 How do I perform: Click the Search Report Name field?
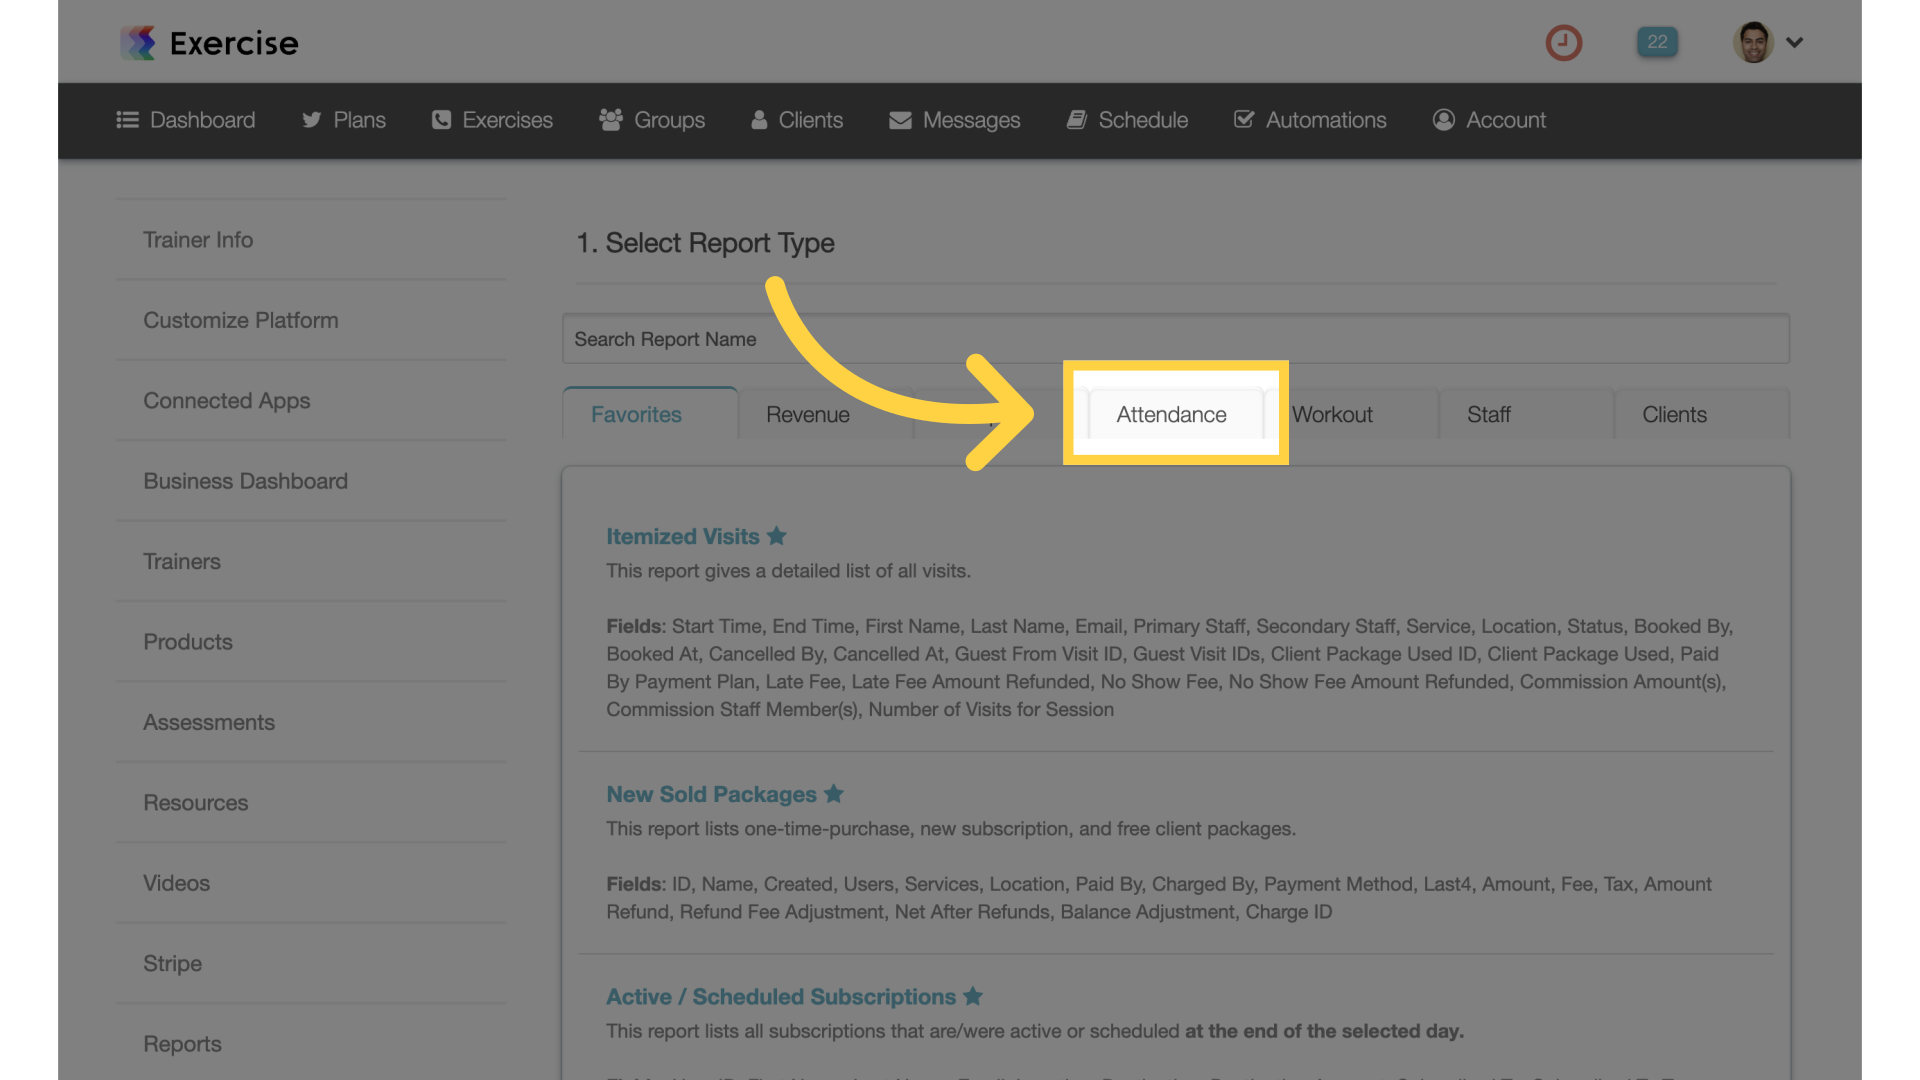pyautogui.click(x=1176, y=339)
